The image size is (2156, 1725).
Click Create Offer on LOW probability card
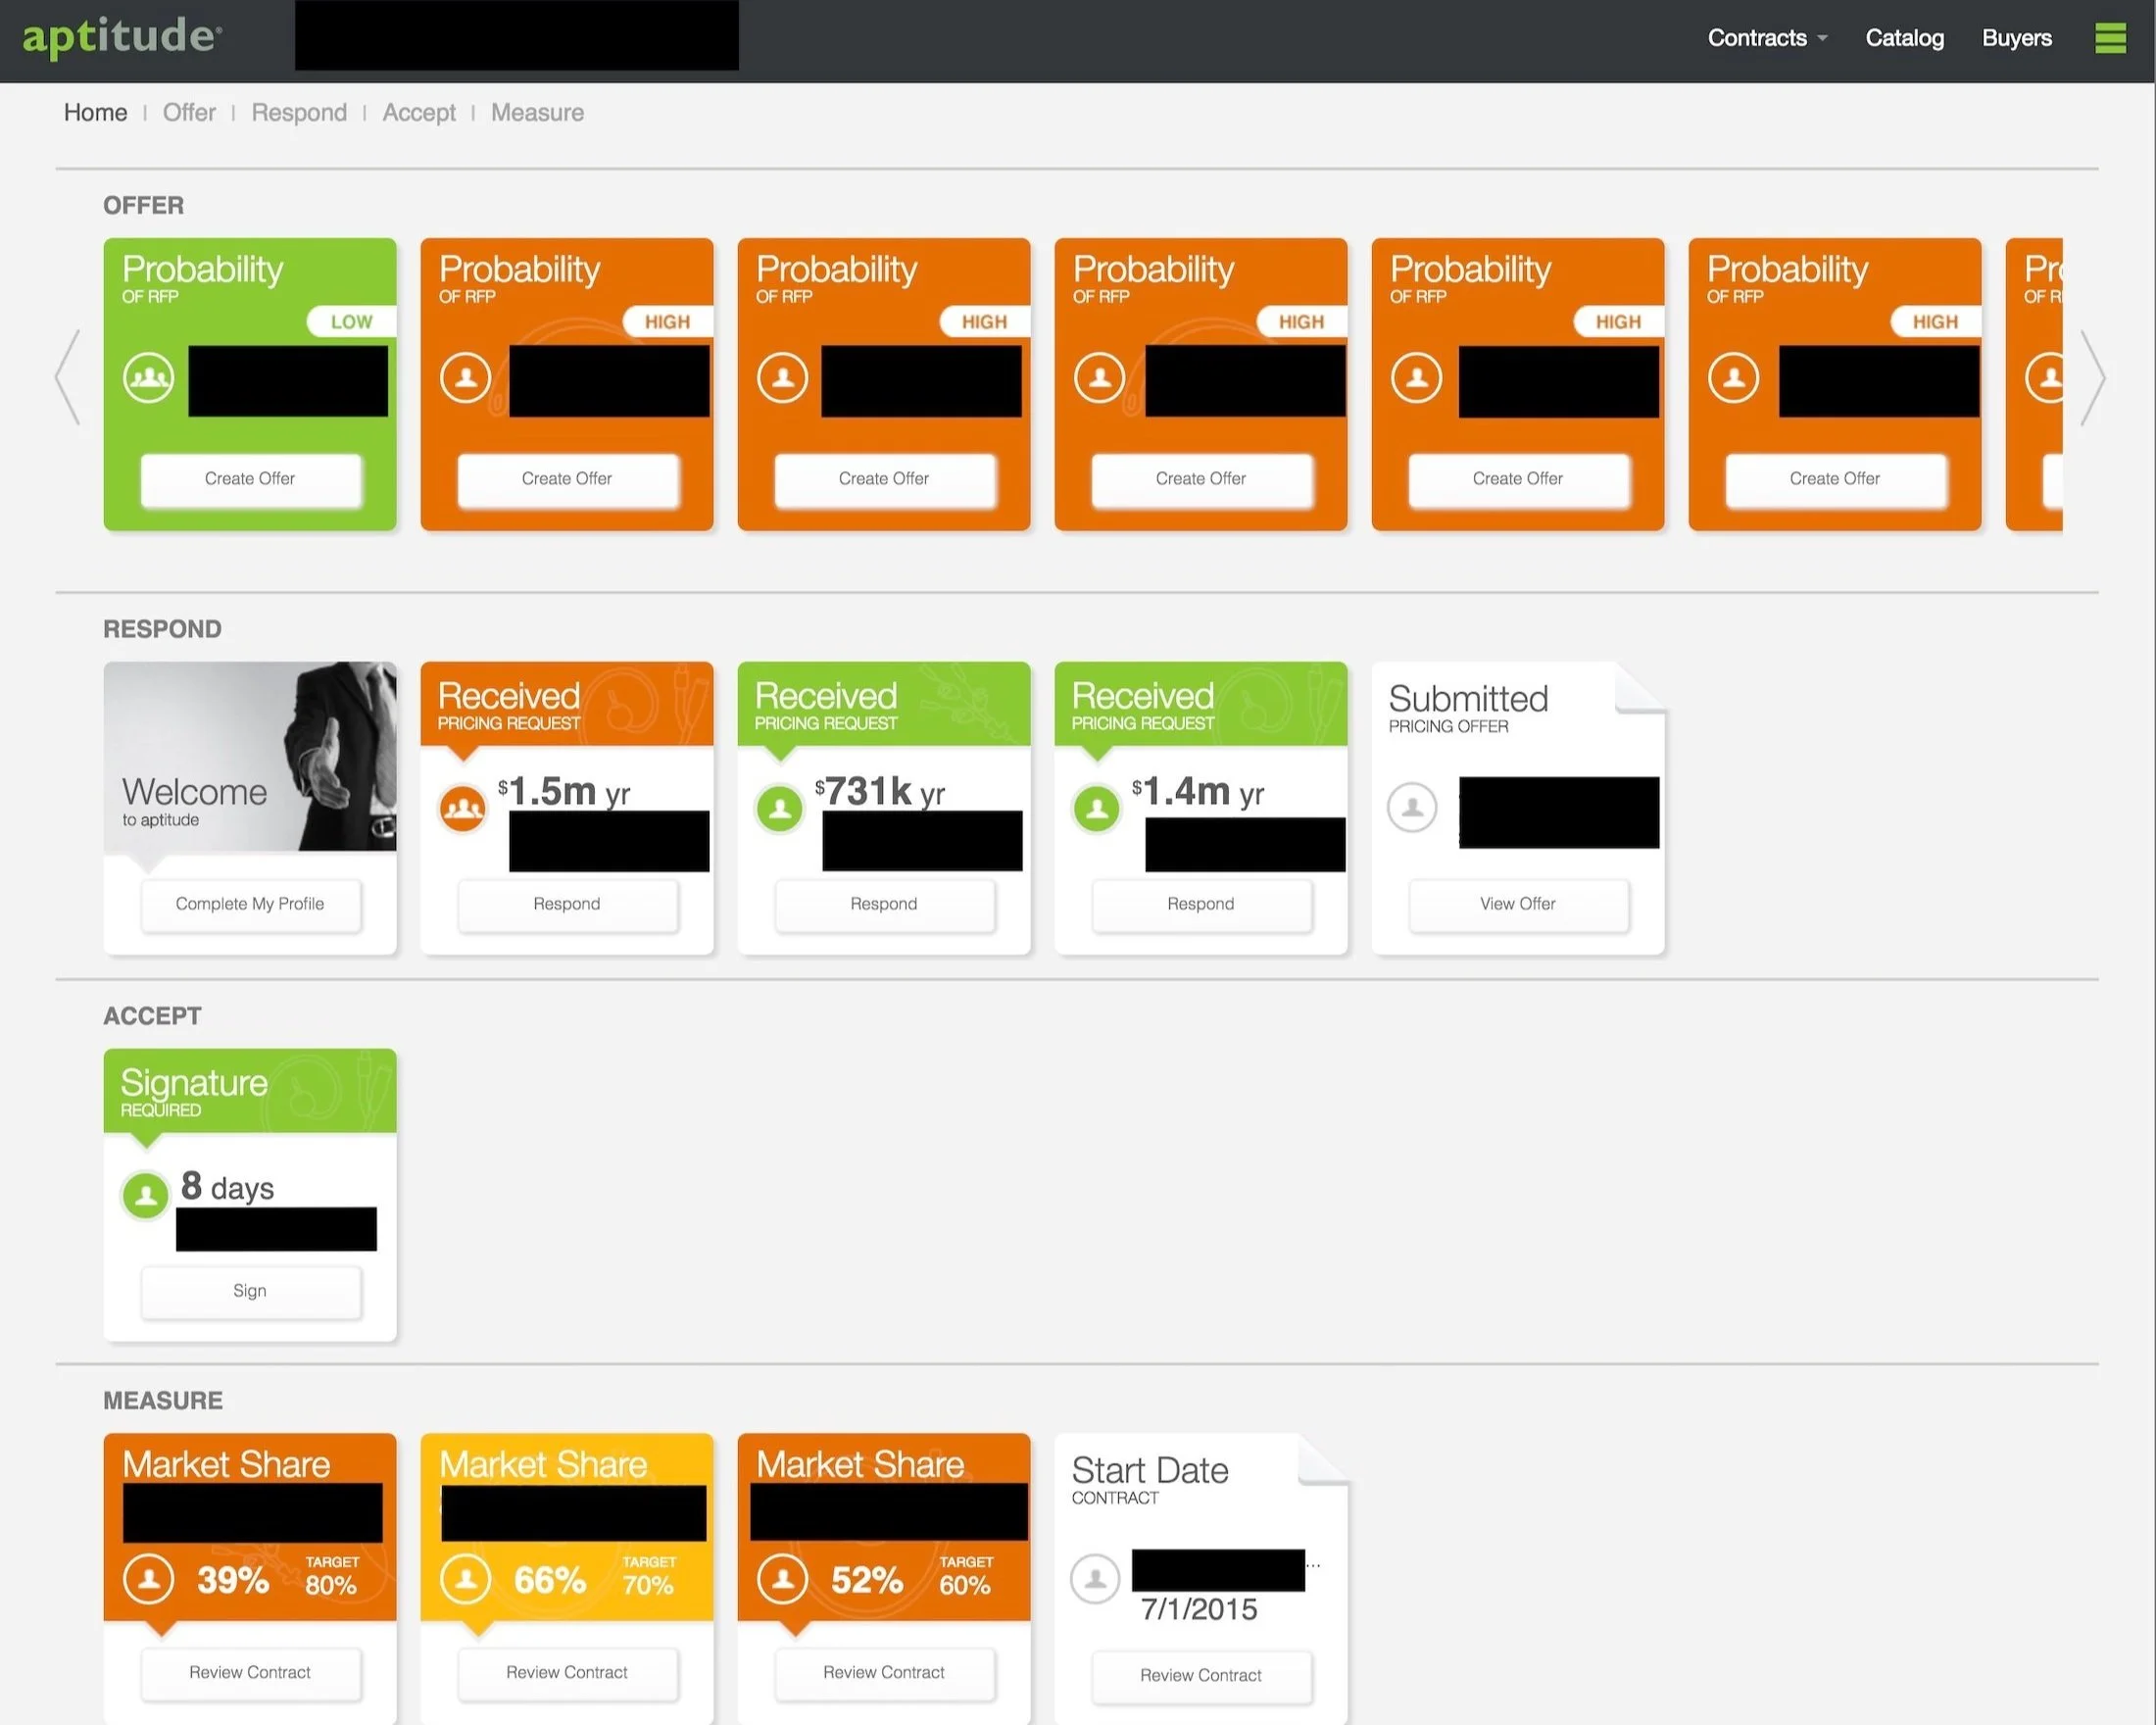click(x=250, y=479)
